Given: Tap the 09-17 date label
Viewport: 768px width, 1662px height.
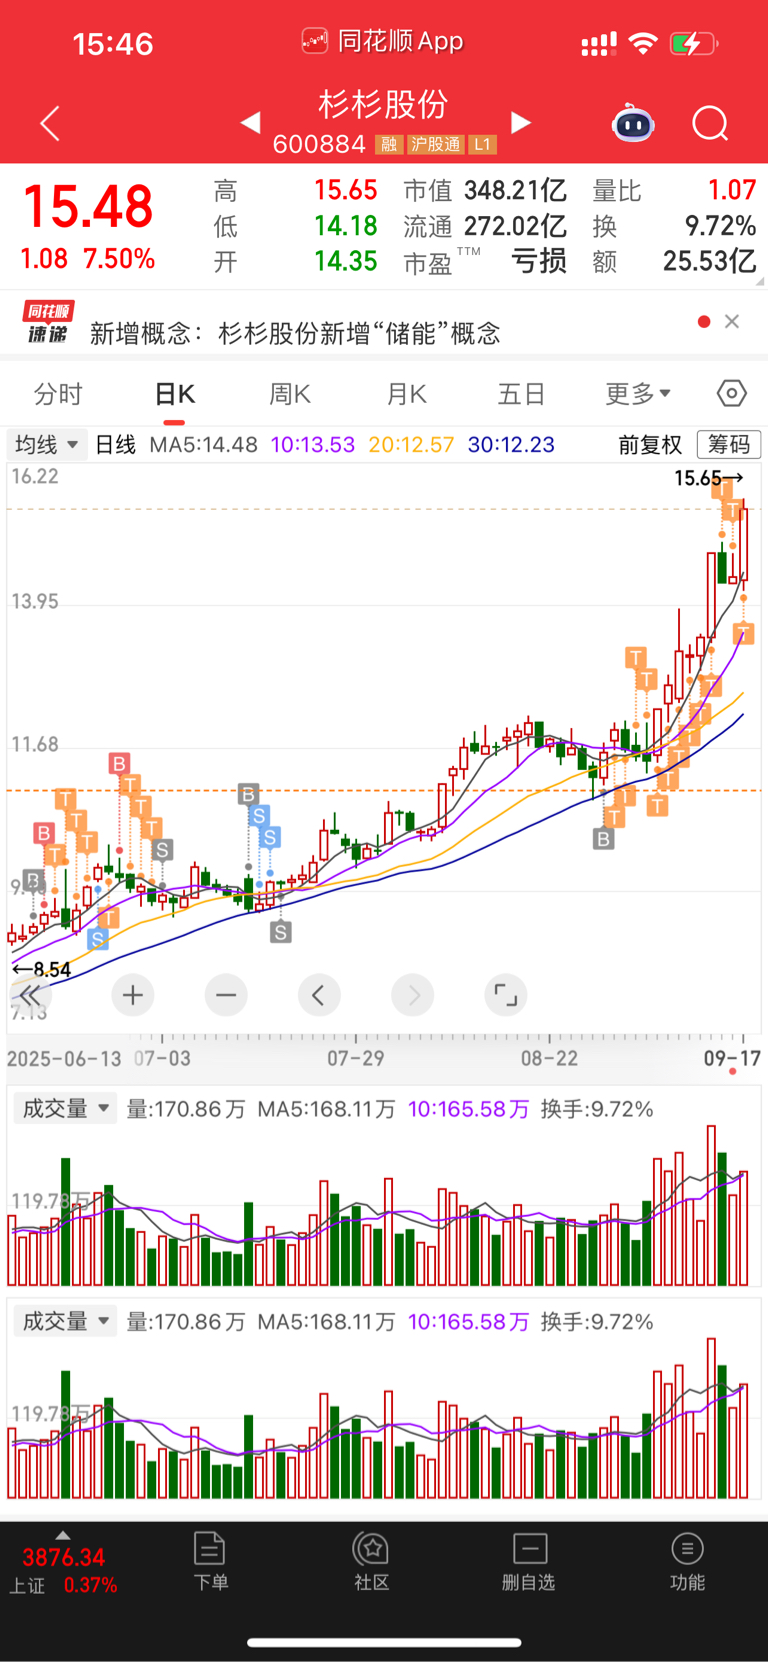Looking at the screenshot, I should pos(733,1058).
